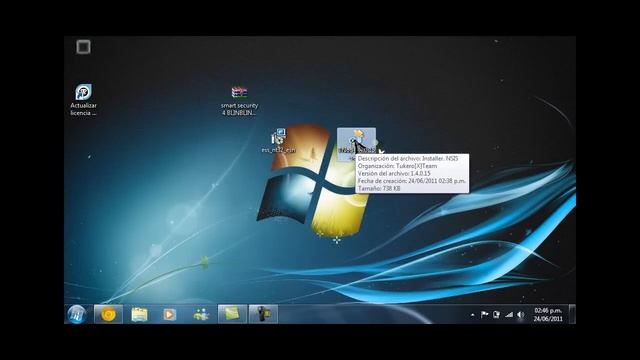Screen dimensions: 640x360
Task: Open network signal tray icon
Action: (x=509, y=315)
